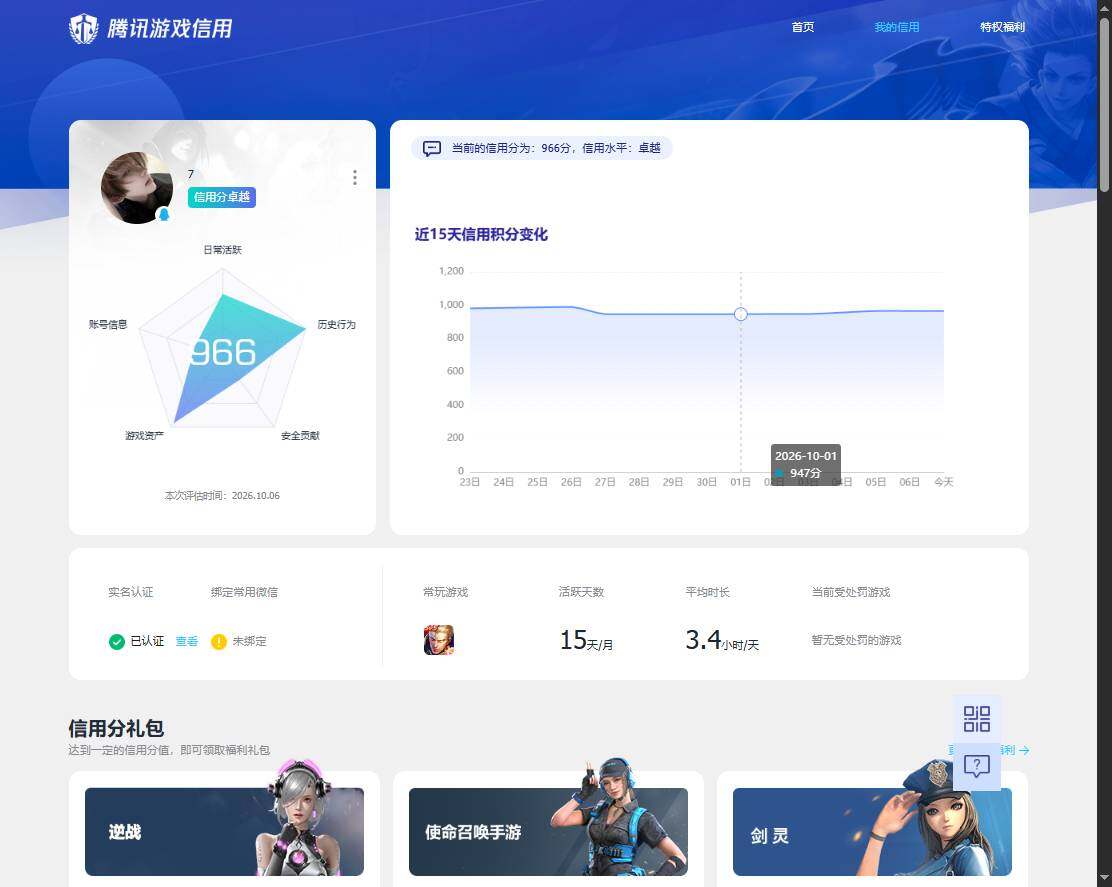1112x887 pixels.
Task: Open the 首页 navigation item
Action: pyautogui.click(x=803, y=27)
